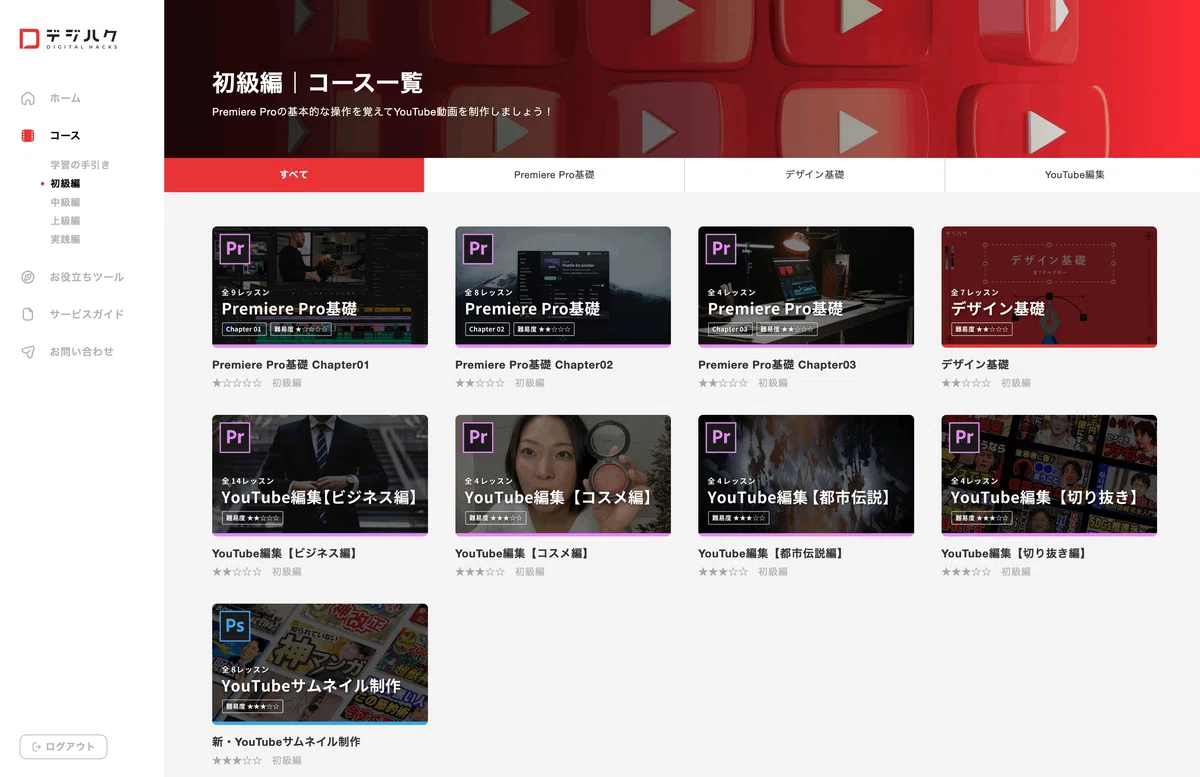
Task: Open the YouTube編集【切り抜き】 thumbnail
Action: tap(1049, 476)
